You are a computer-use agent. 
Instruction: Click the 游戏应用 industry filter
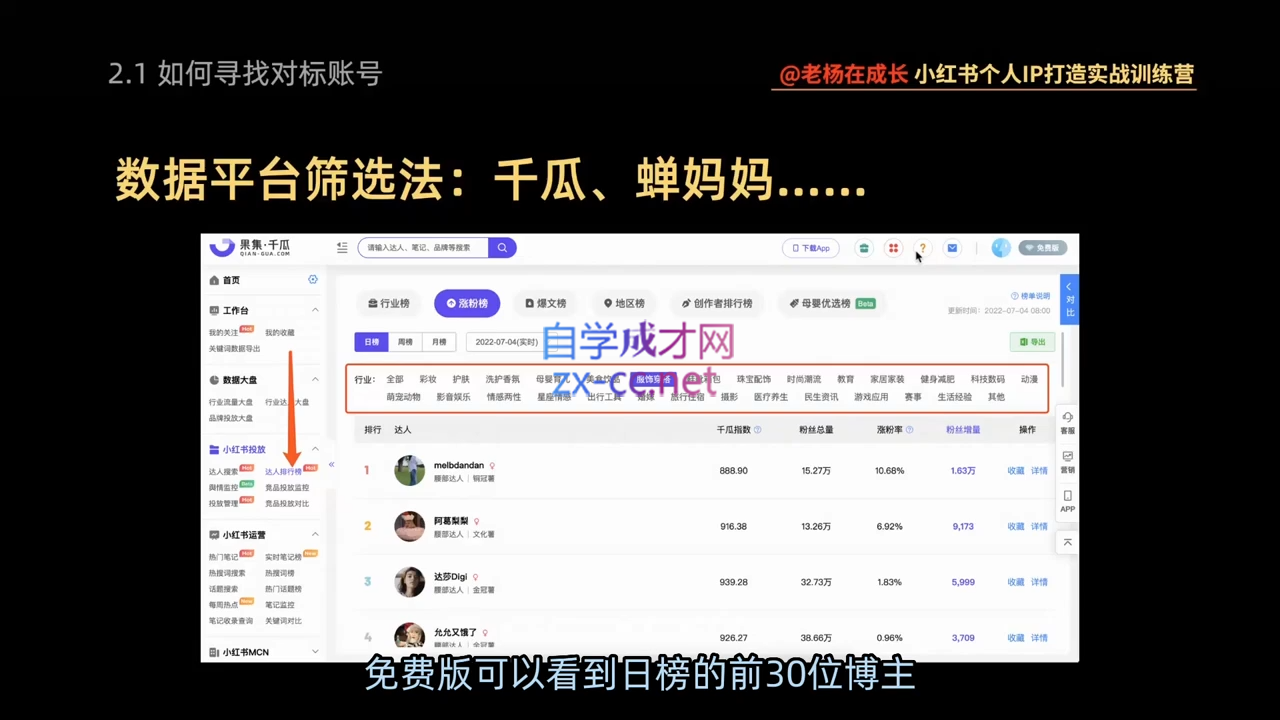coord(871,397)
